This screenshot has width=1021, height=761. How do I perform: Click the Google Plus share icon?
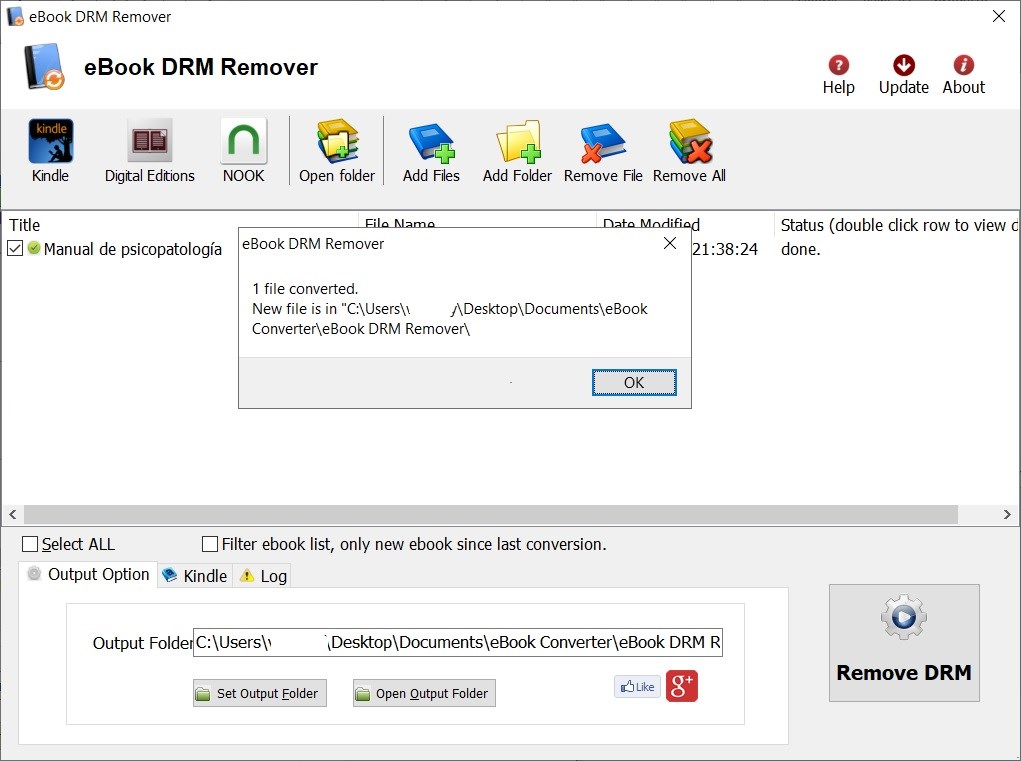coord(682,686)
